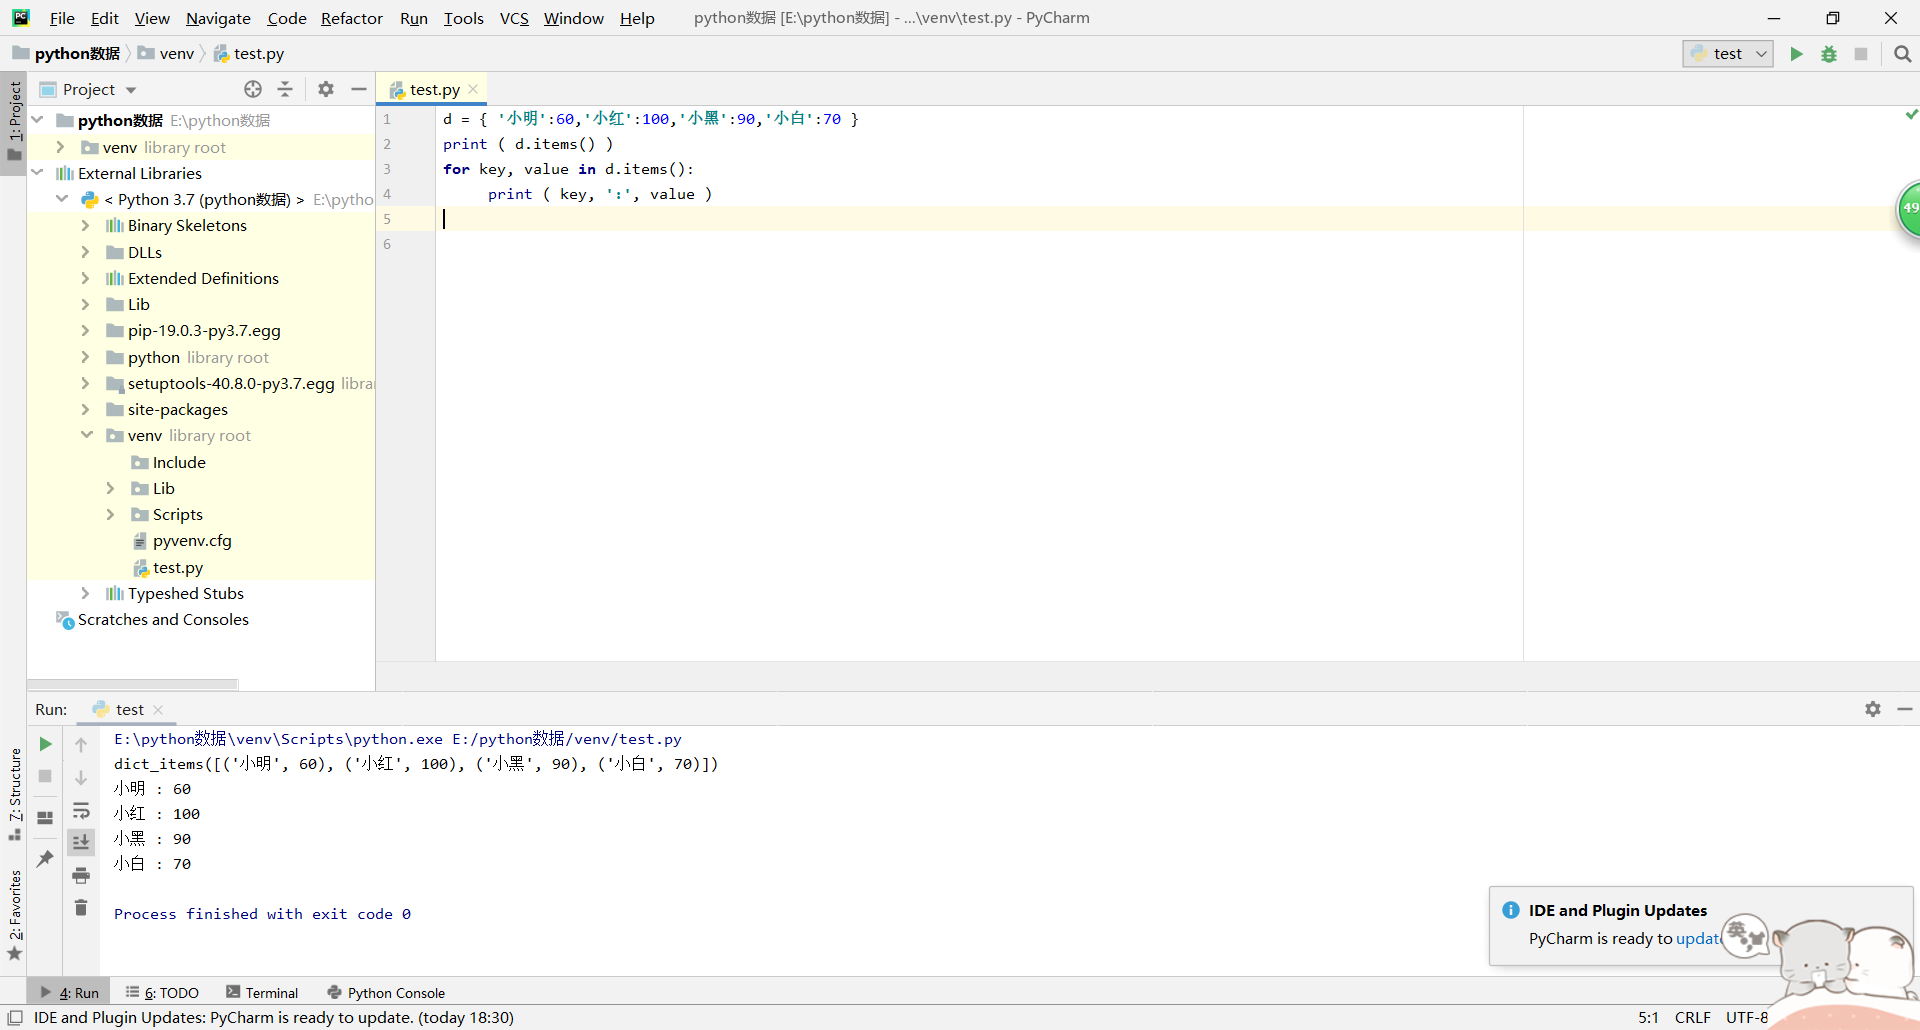Screen dimensions: 1920x1030
Task: Open Run panel settings gear
Action: click(1873, 709)
